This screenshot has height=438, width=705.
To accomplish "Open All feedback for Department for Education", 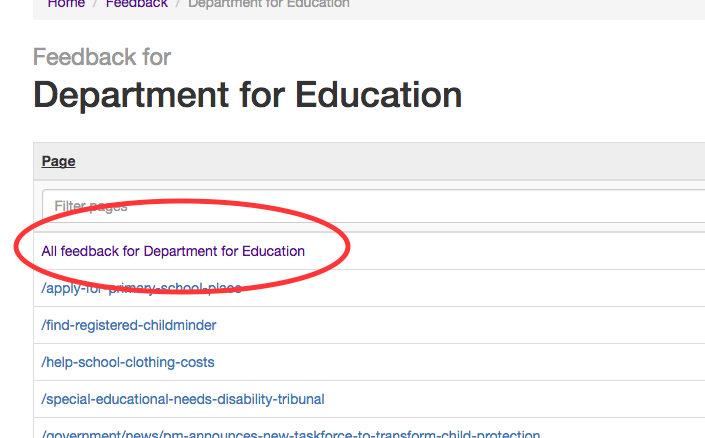I will point(173,251).
